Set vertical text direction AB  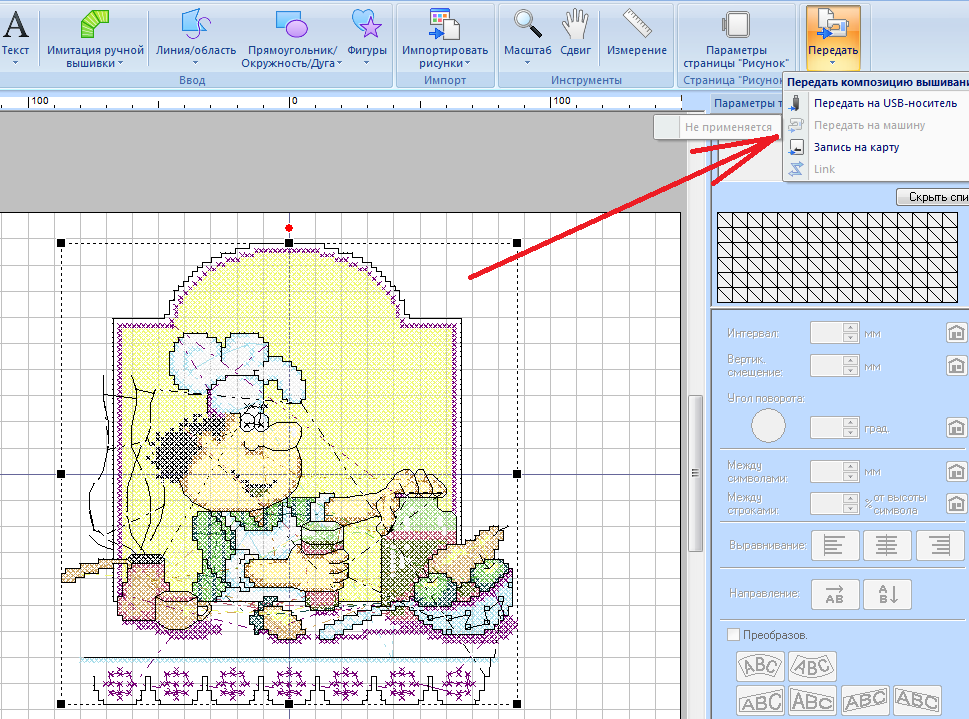coord(887,594)
